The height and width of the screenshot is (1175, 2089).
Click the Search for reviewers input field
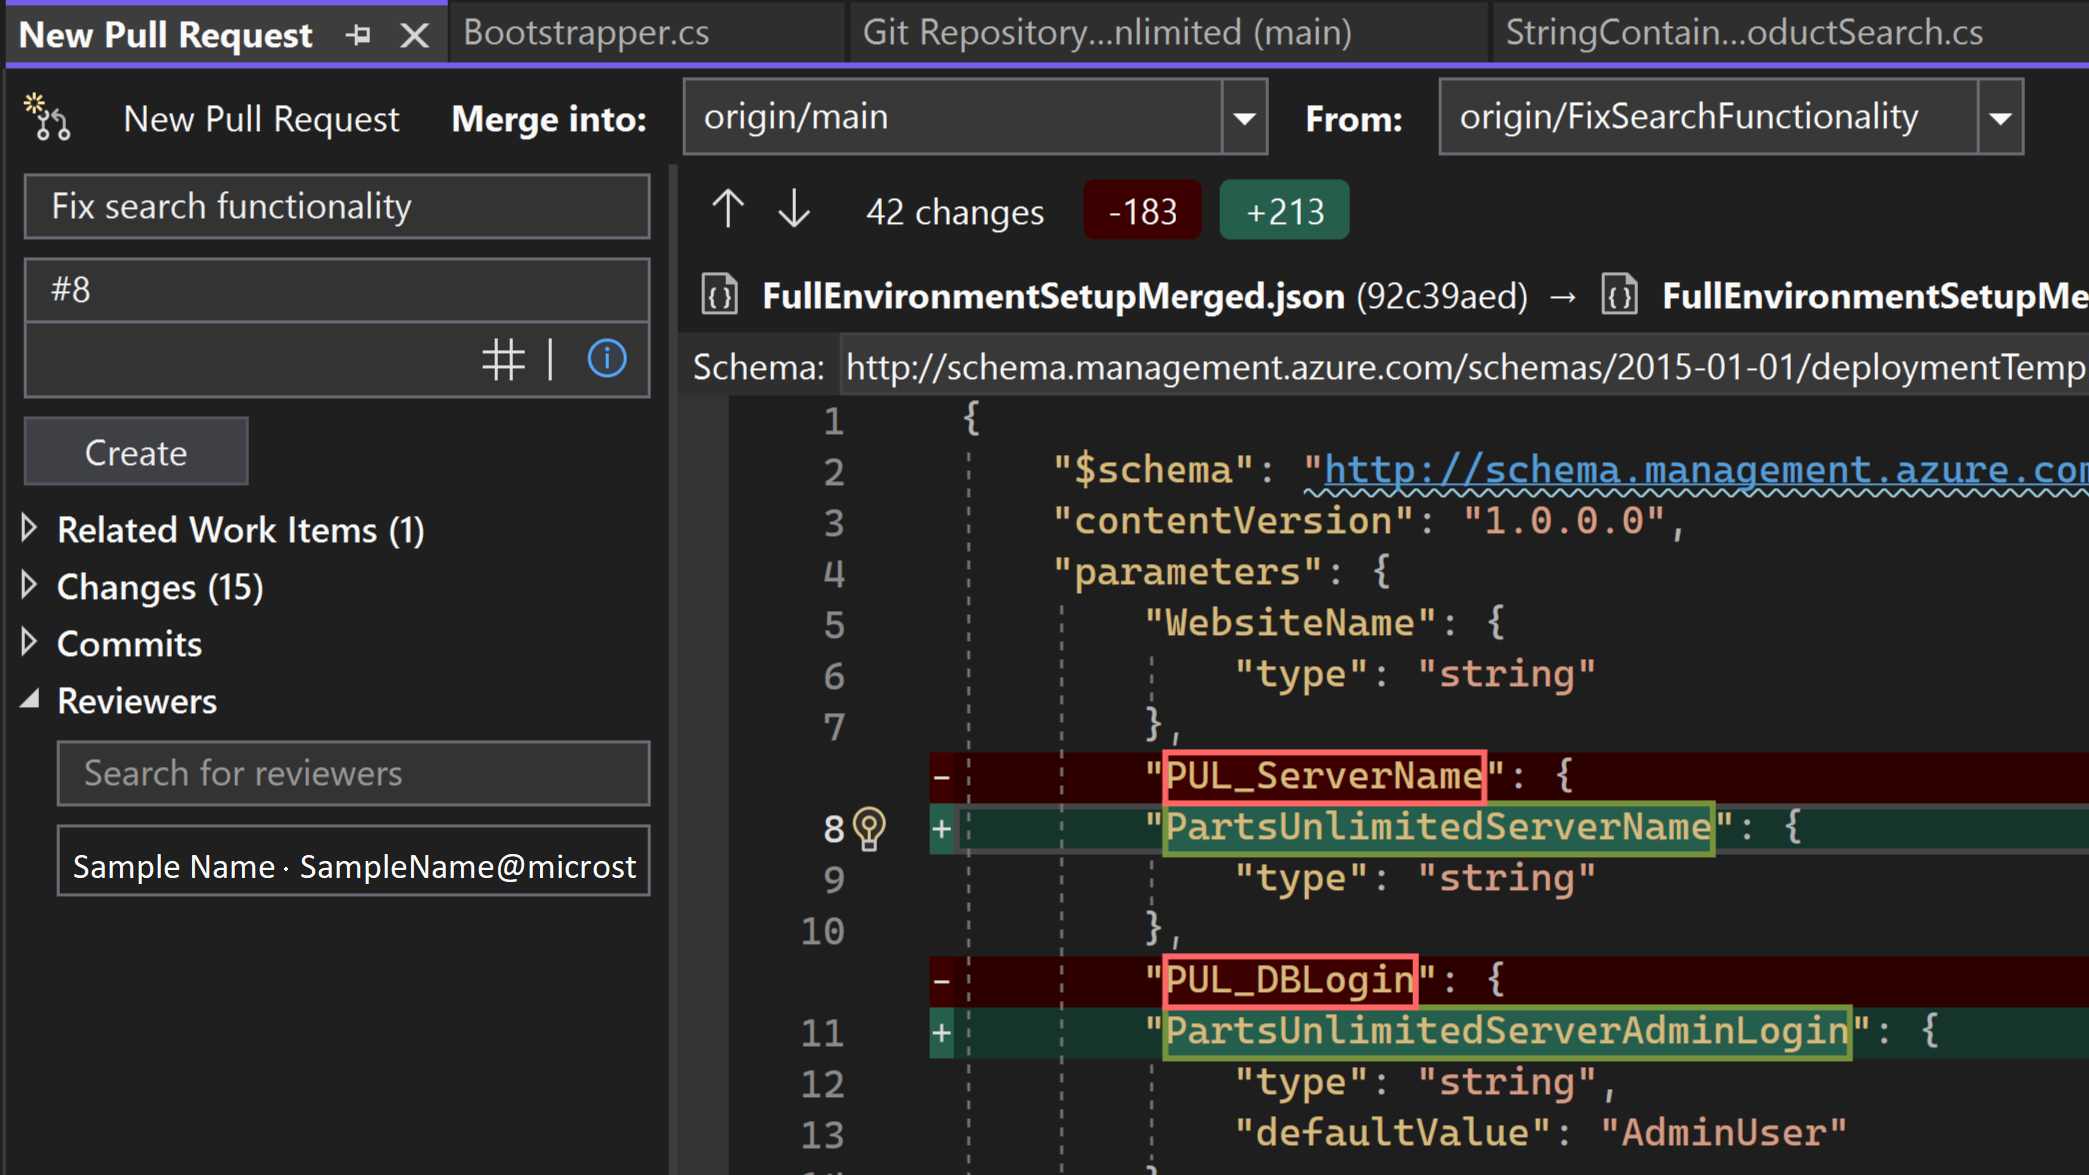353,772
